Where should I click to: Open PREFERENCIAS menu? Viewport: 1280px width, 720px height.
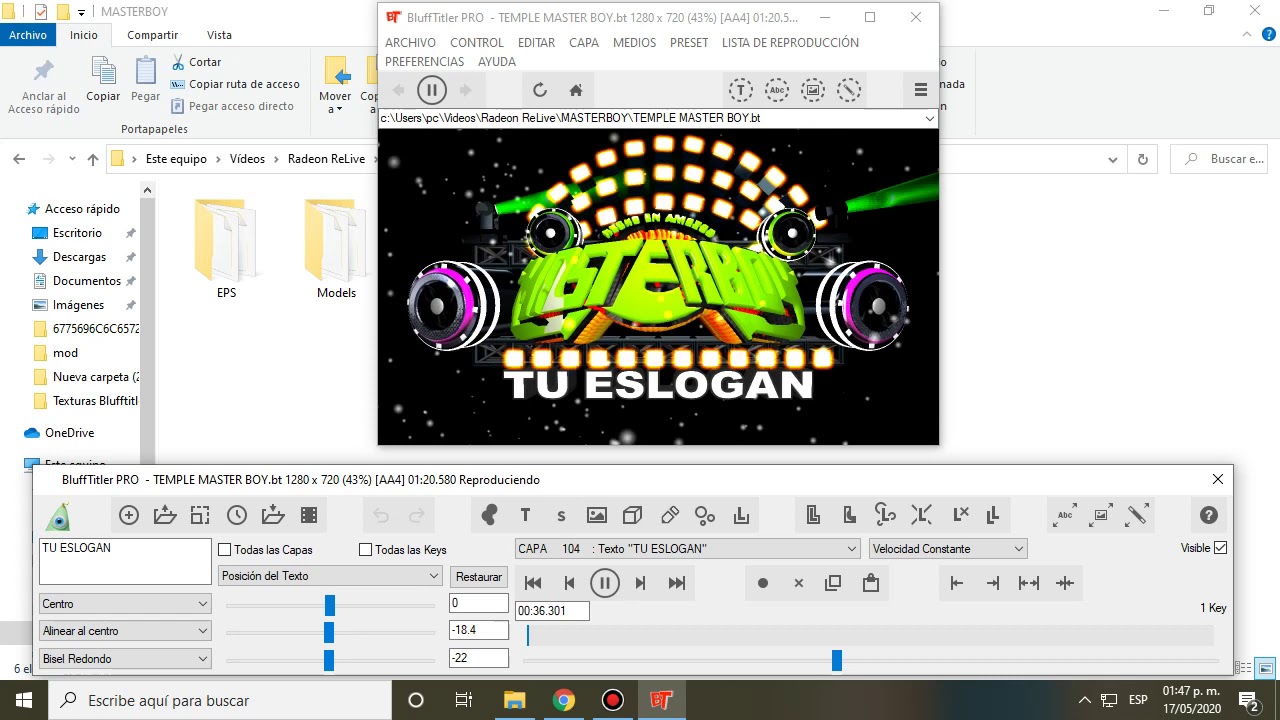tap(424, 62)
